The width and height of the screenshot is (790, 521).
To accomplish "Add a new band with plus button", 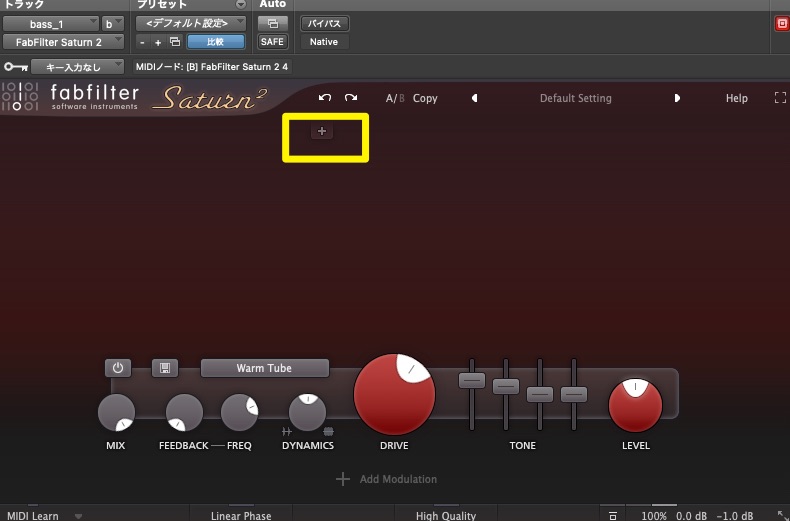I will point(321,131).
